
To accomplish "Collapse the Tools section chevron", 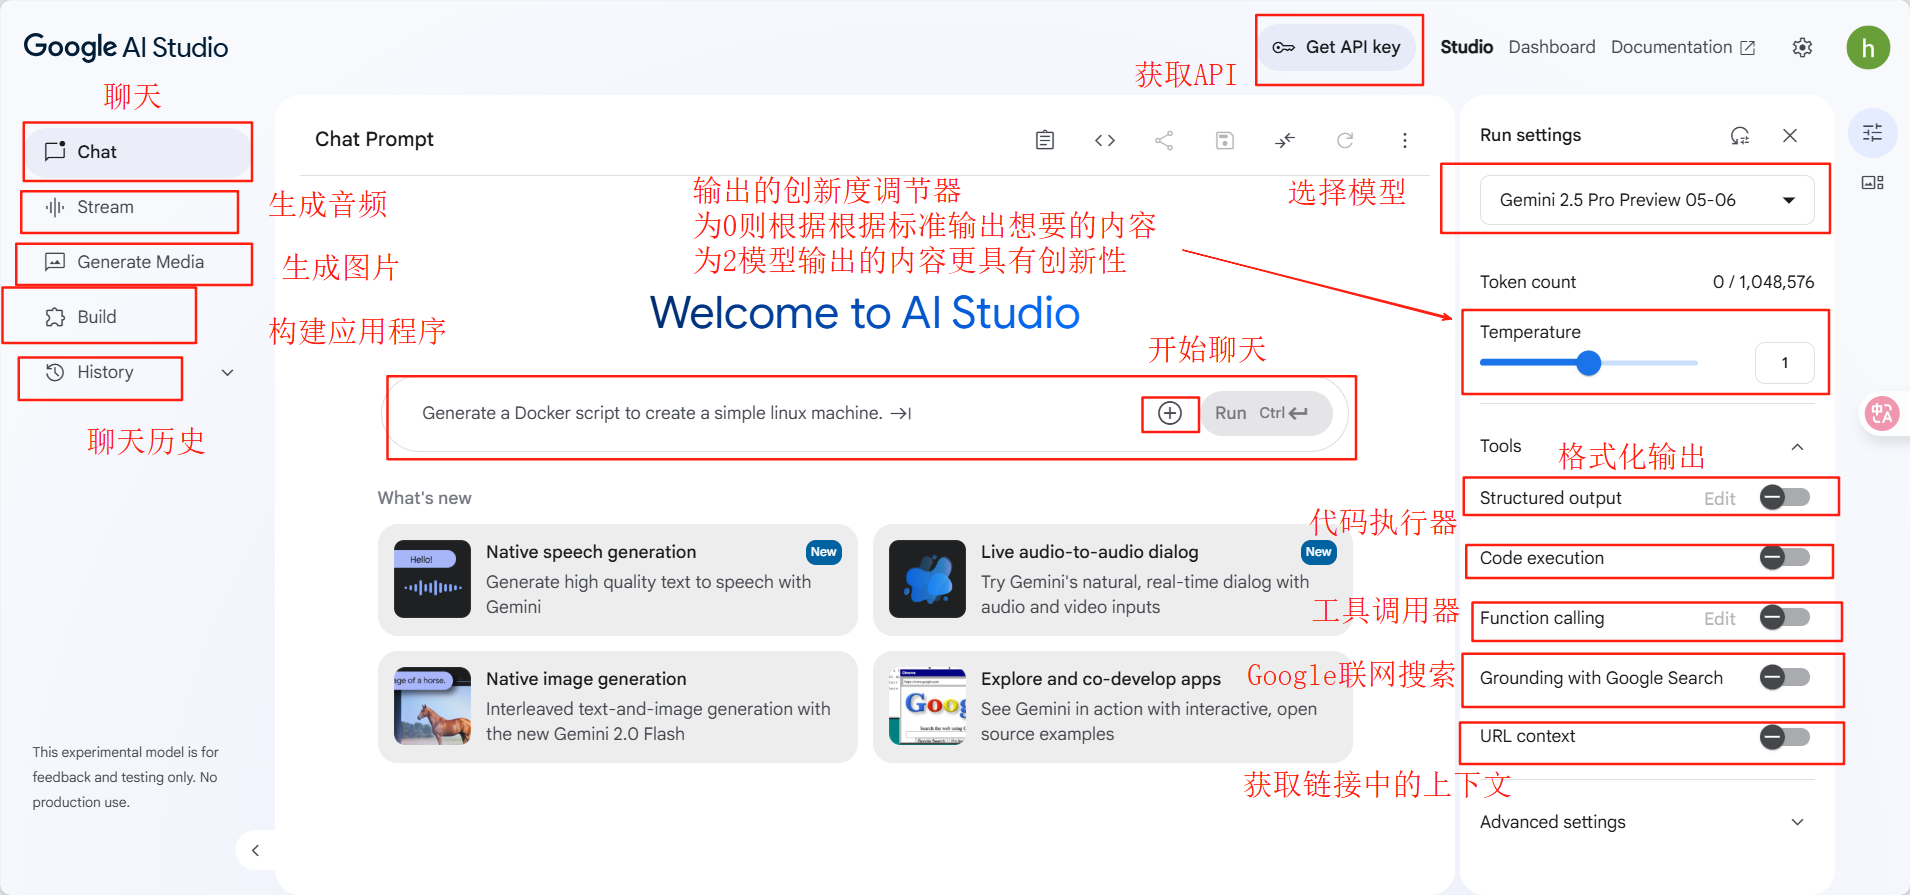I will pos(1797,447).
